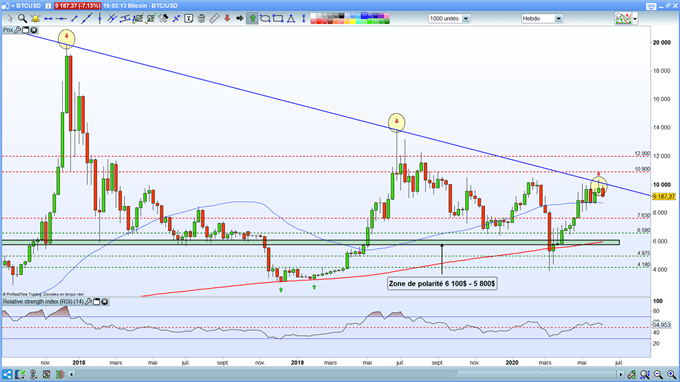Select the ruler measuring tool
Viewport: 680px width, 382px height.
click(214, 19)
